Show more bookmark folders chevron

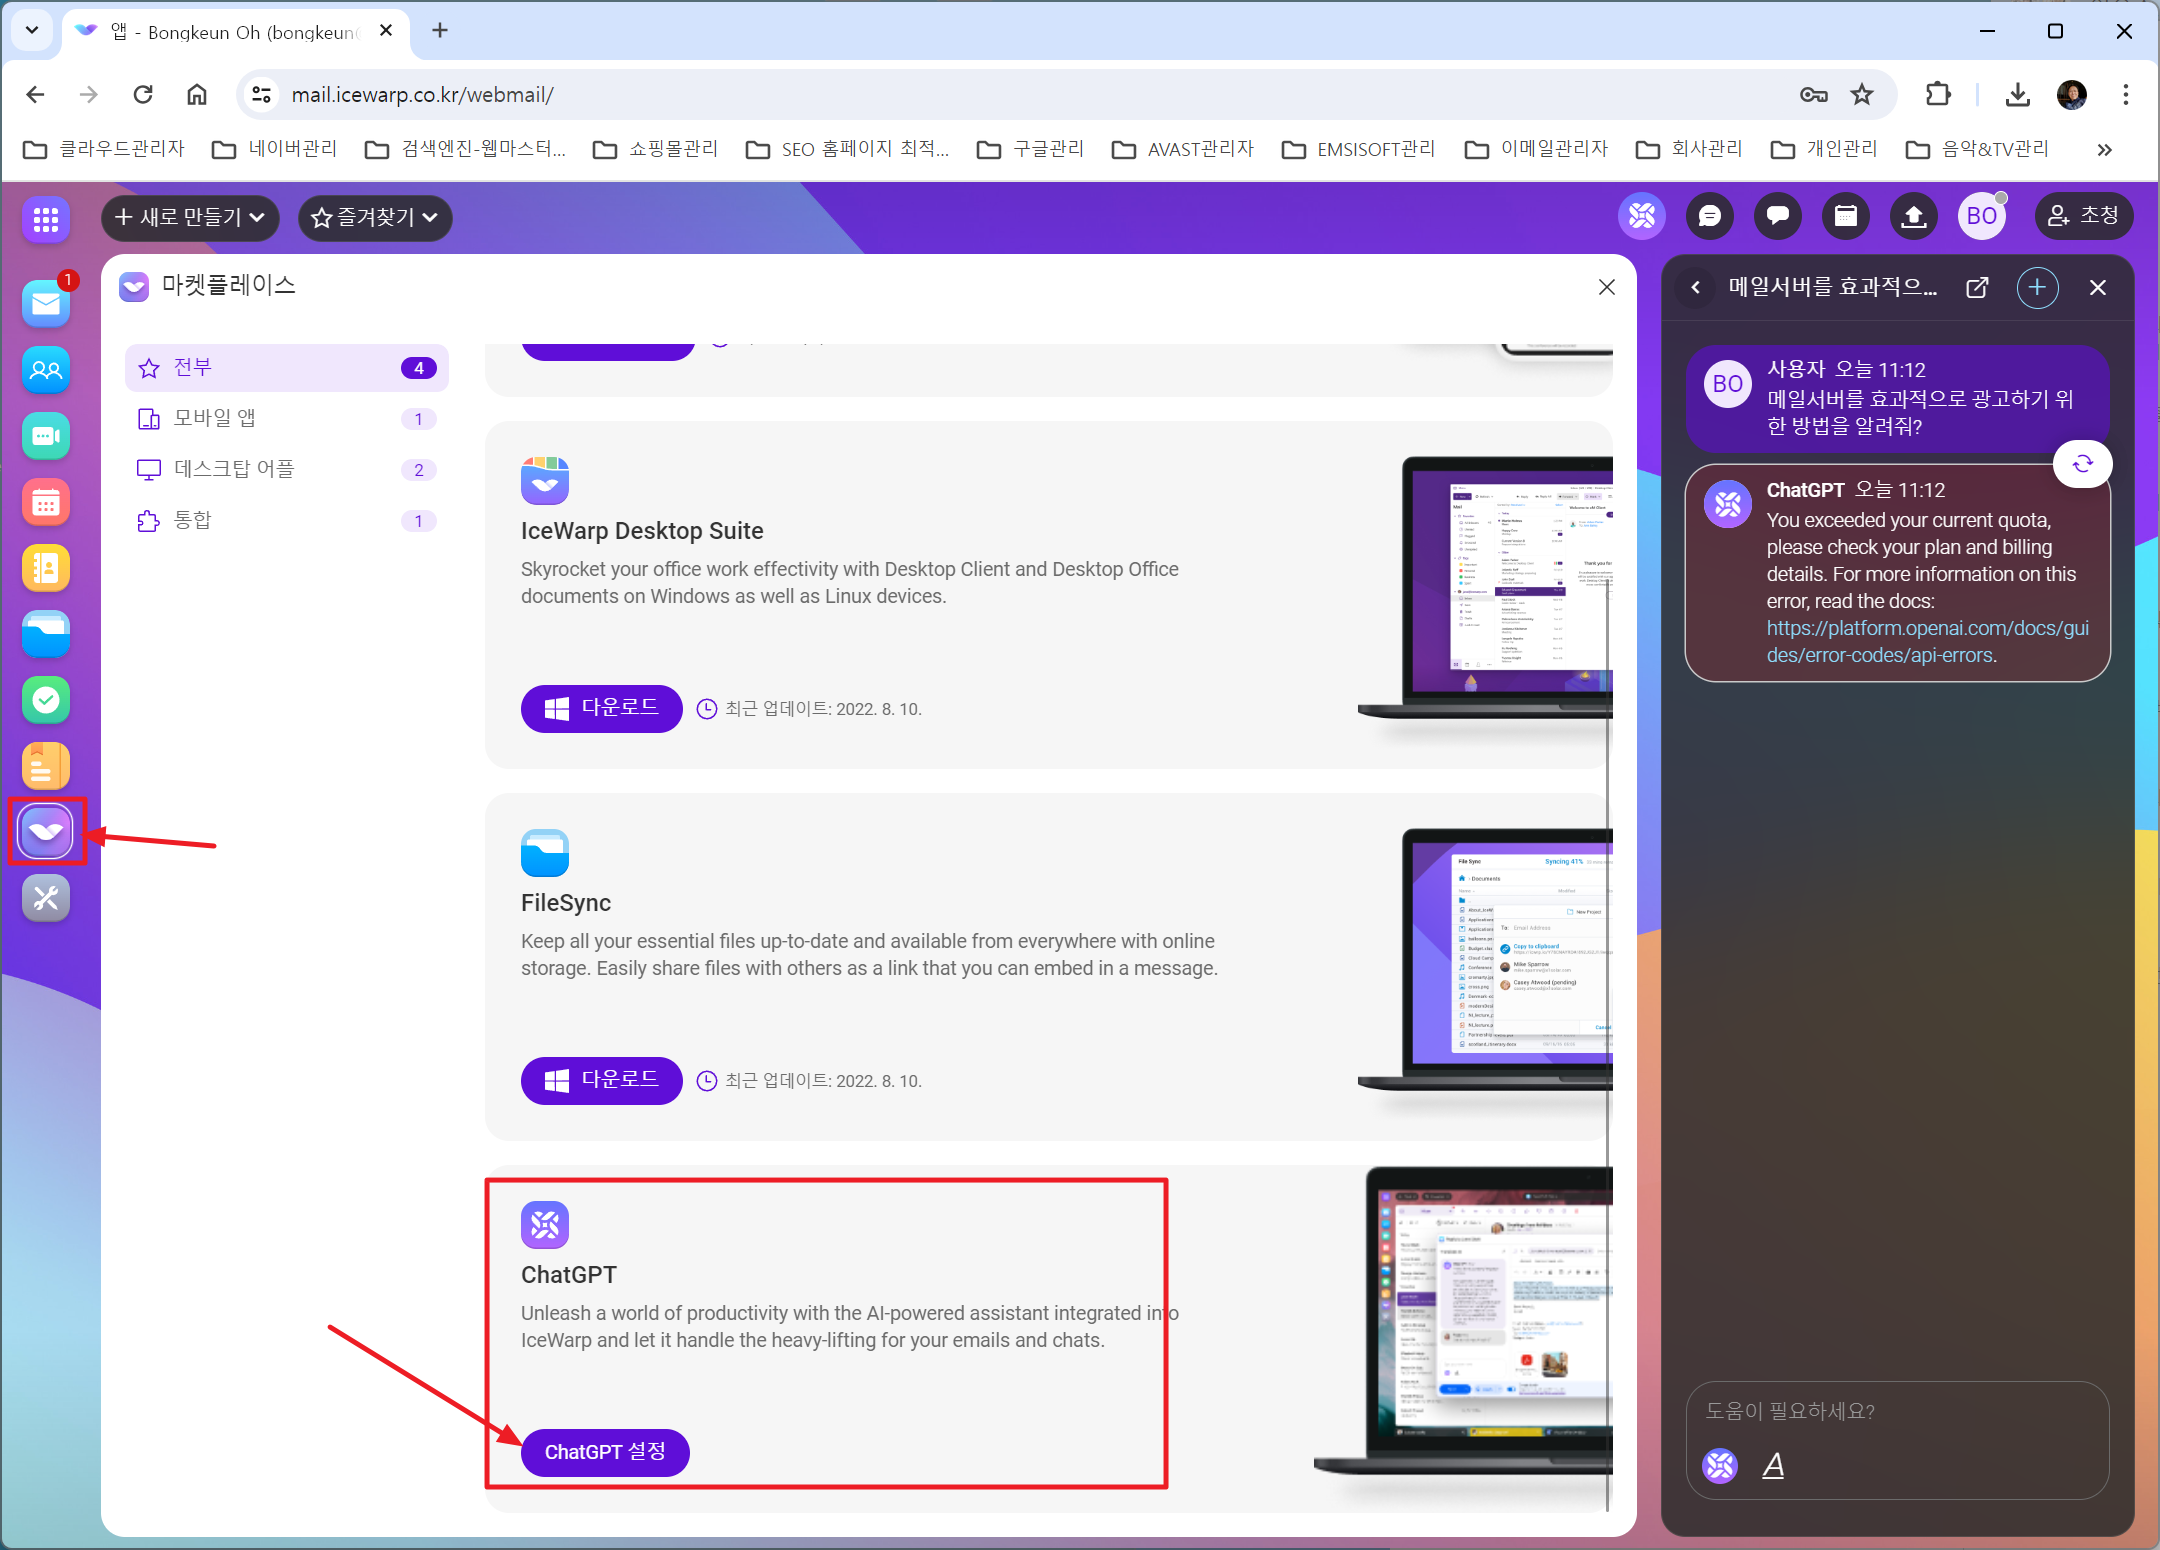point(2104,150)
